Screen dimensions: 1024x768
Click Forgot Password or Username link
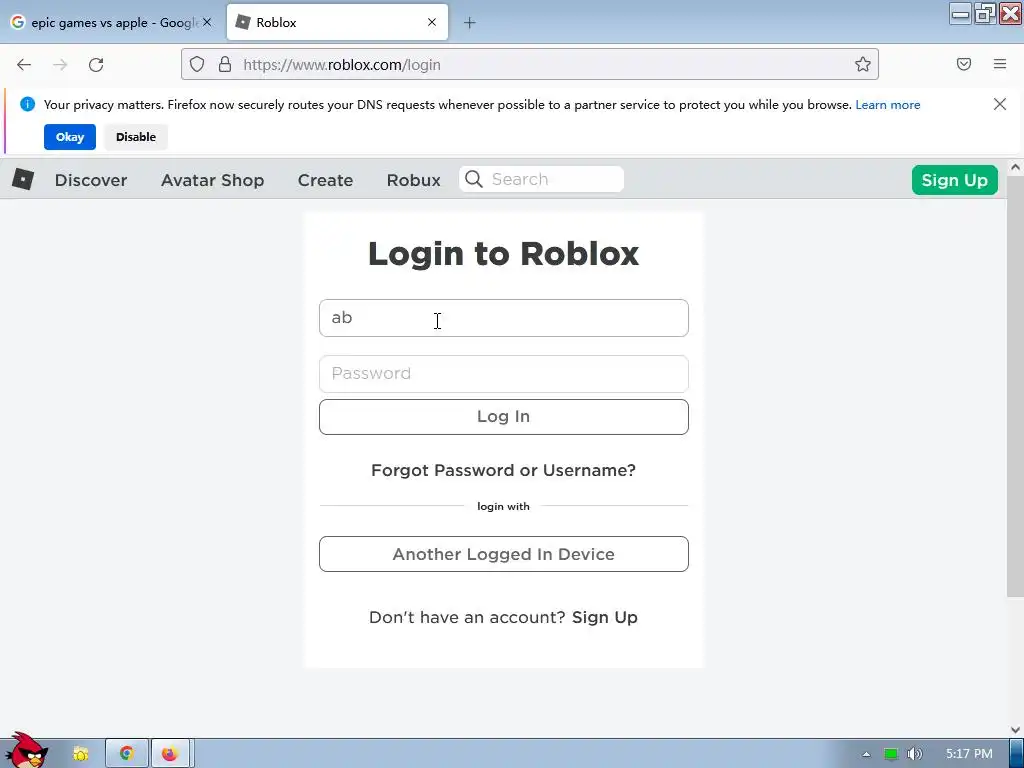tap(504, 470)
